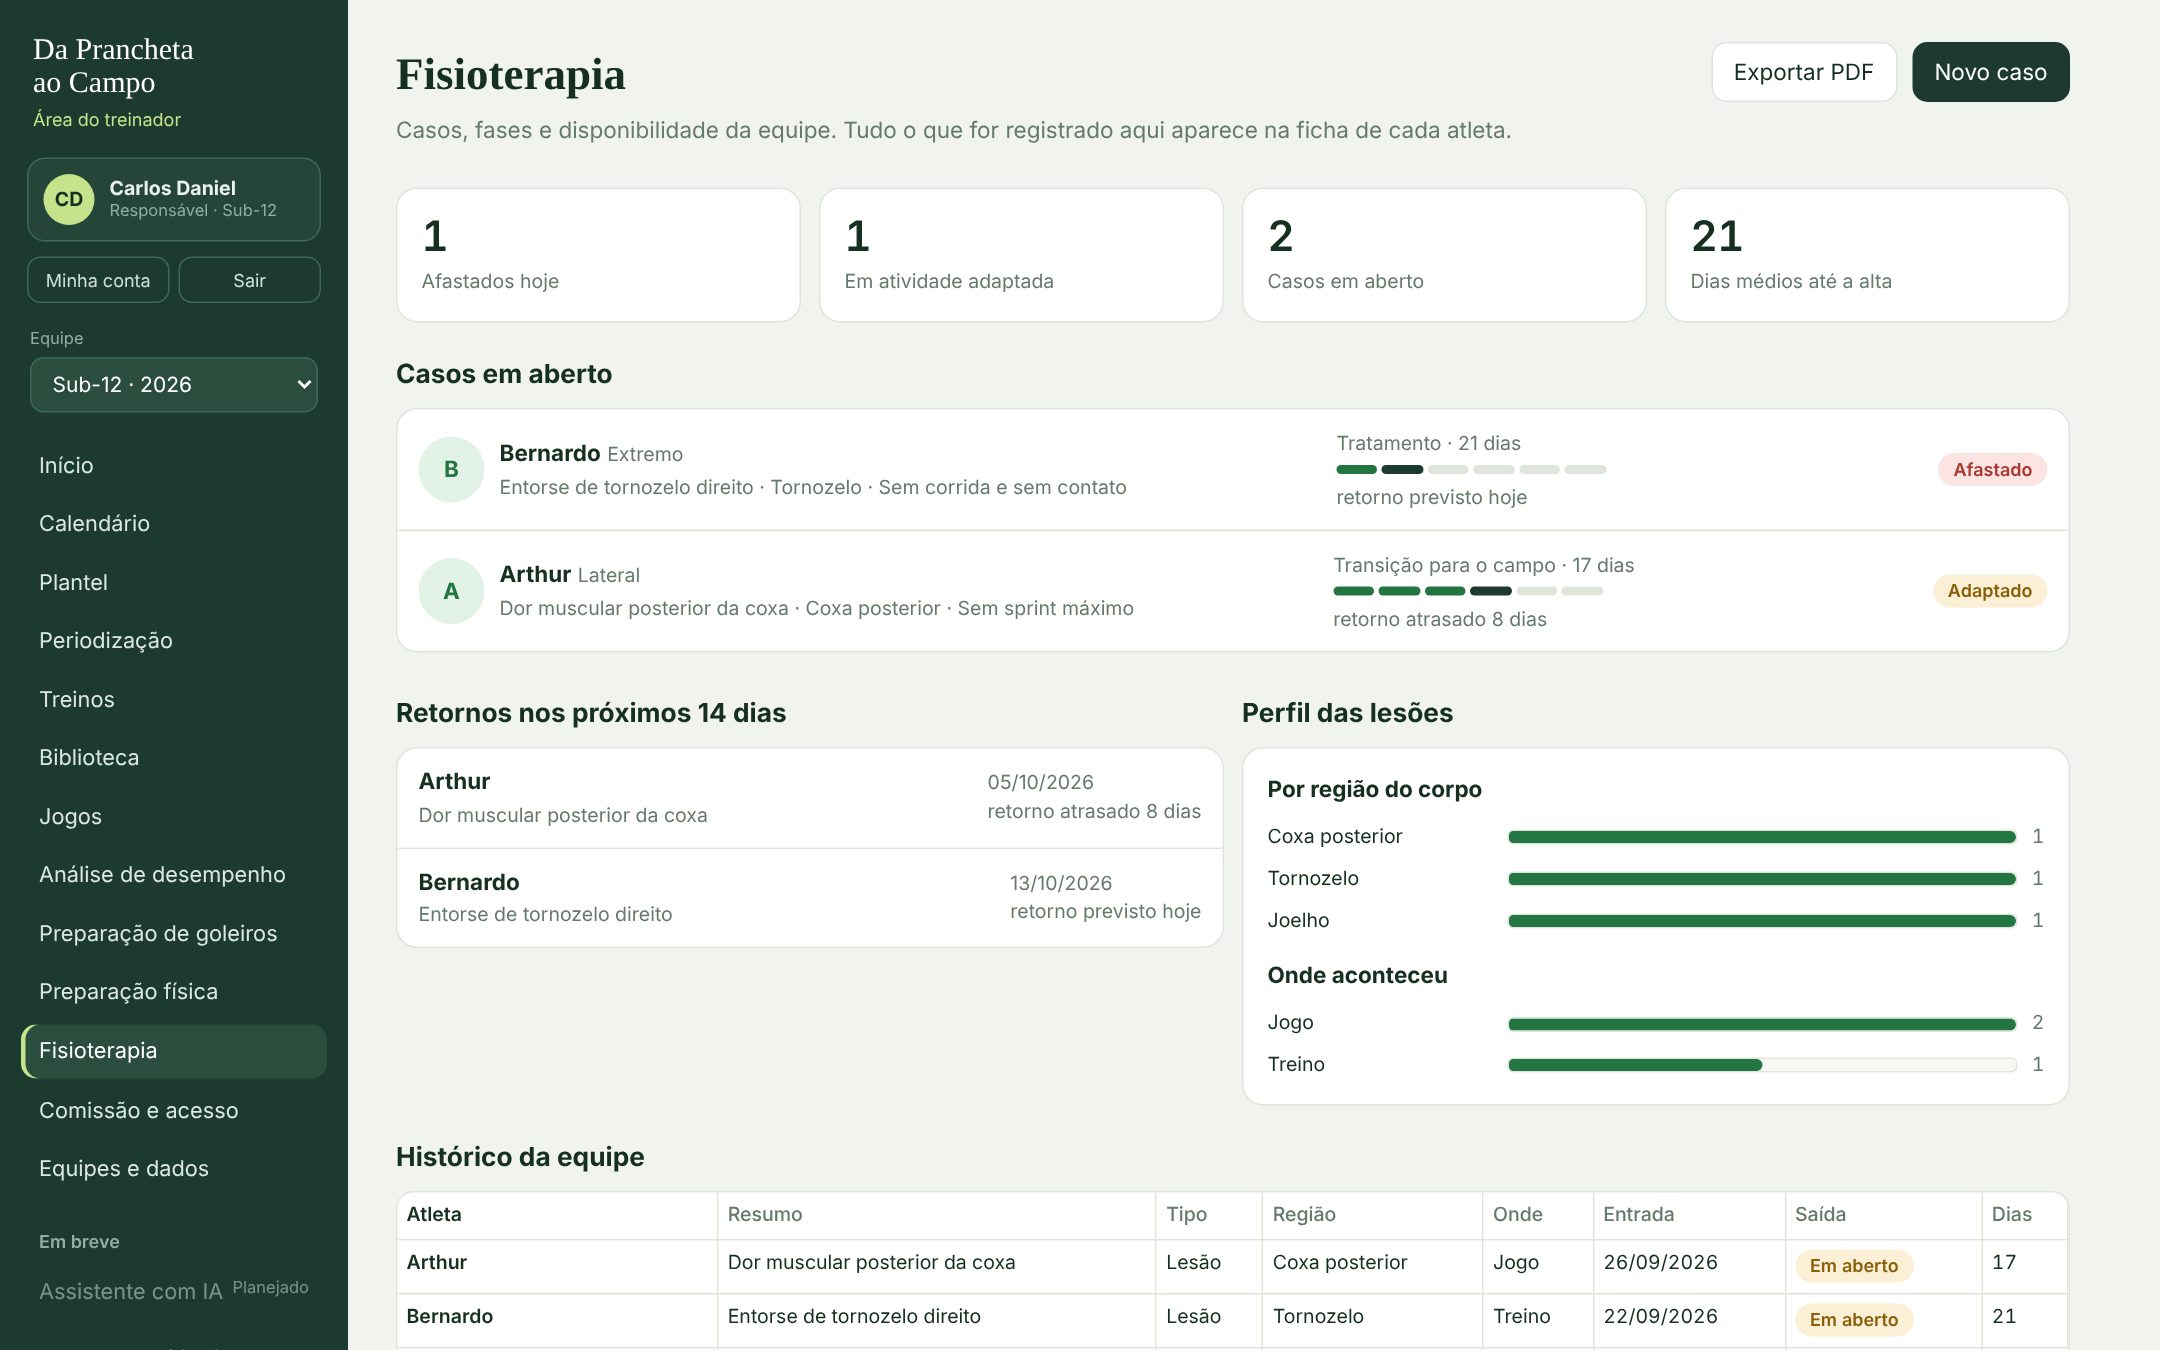The image size is (2160, 1350).
Task: Click the Adaptado status badge
Action: click(1989, 591)
